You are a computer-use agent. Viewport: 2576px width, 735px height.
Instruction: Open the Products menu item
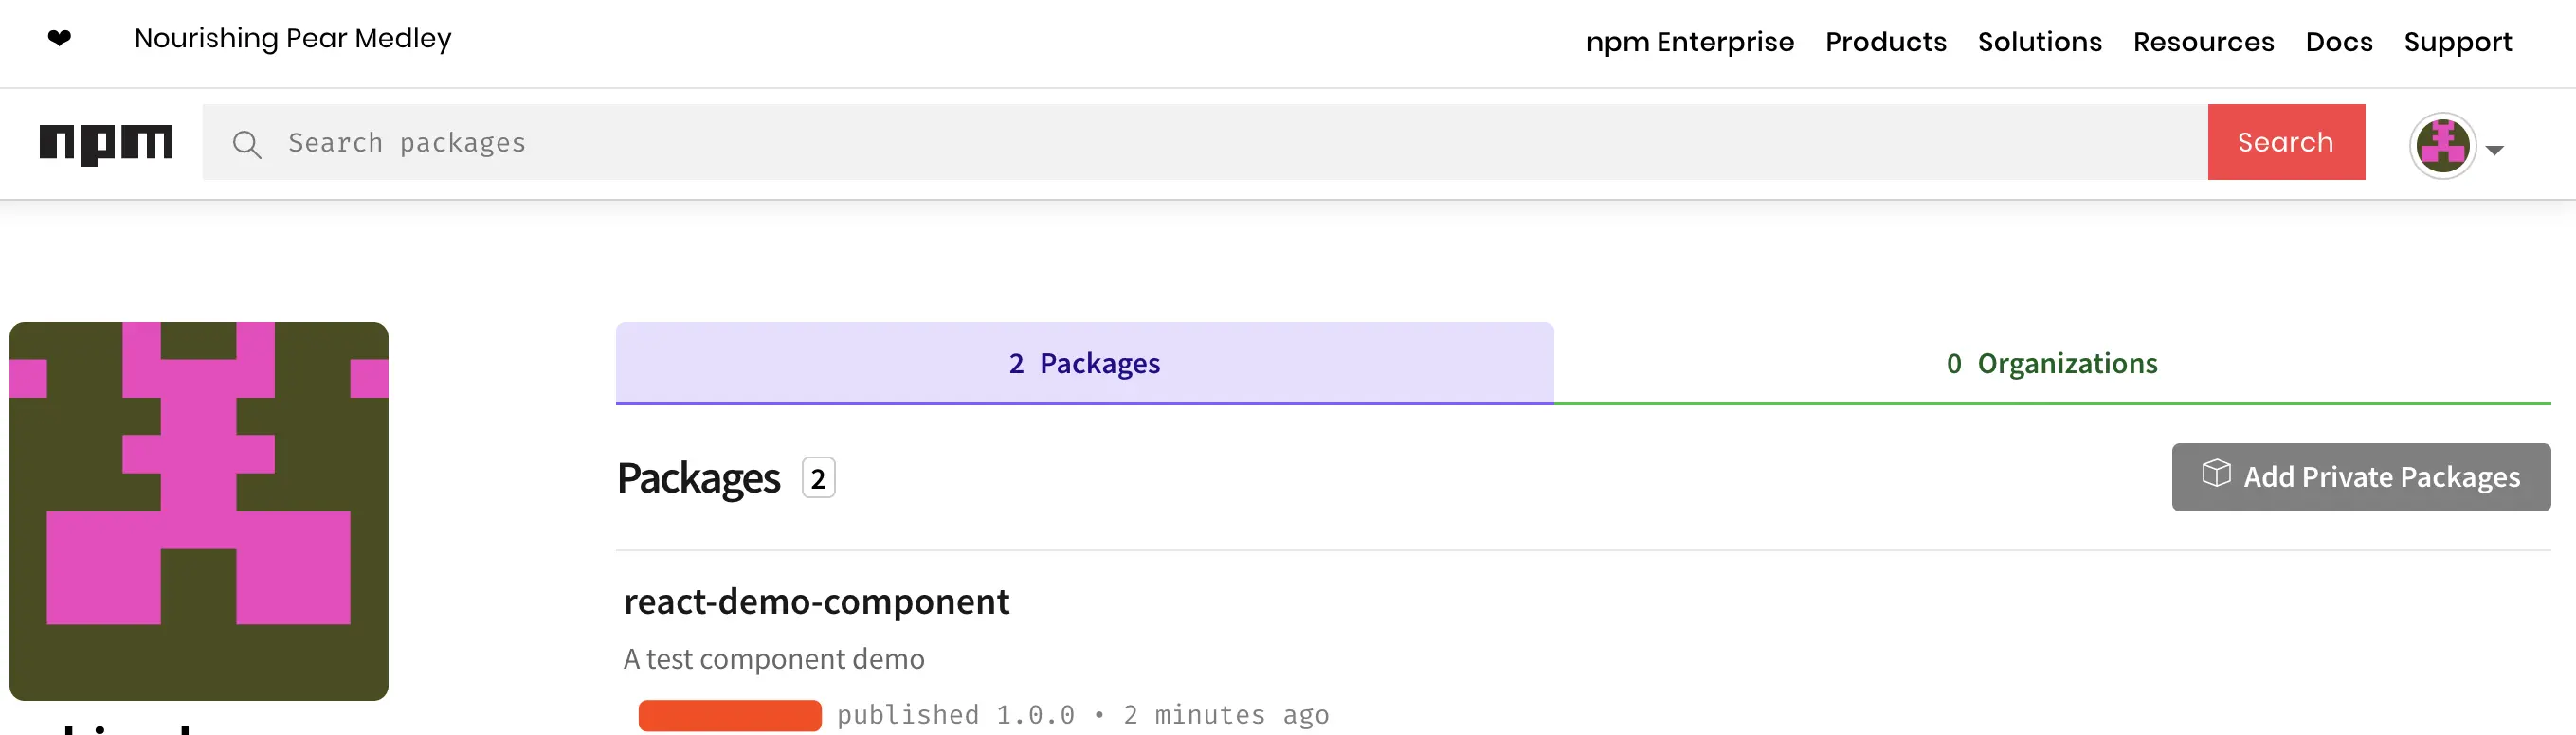click(x=1885, y=42)
